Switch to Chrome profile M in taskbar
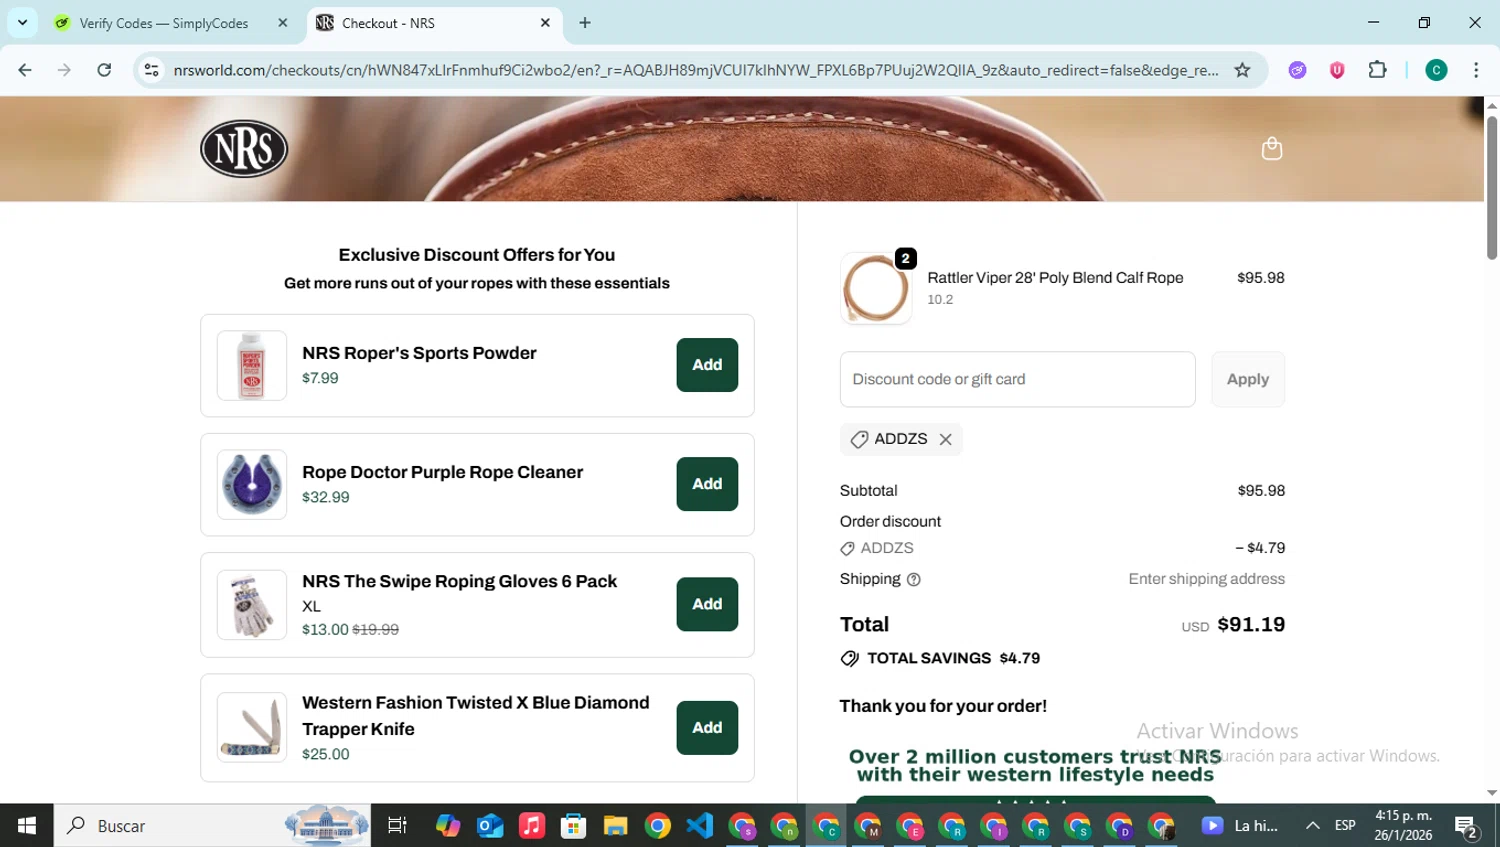 tap(868, 826)
